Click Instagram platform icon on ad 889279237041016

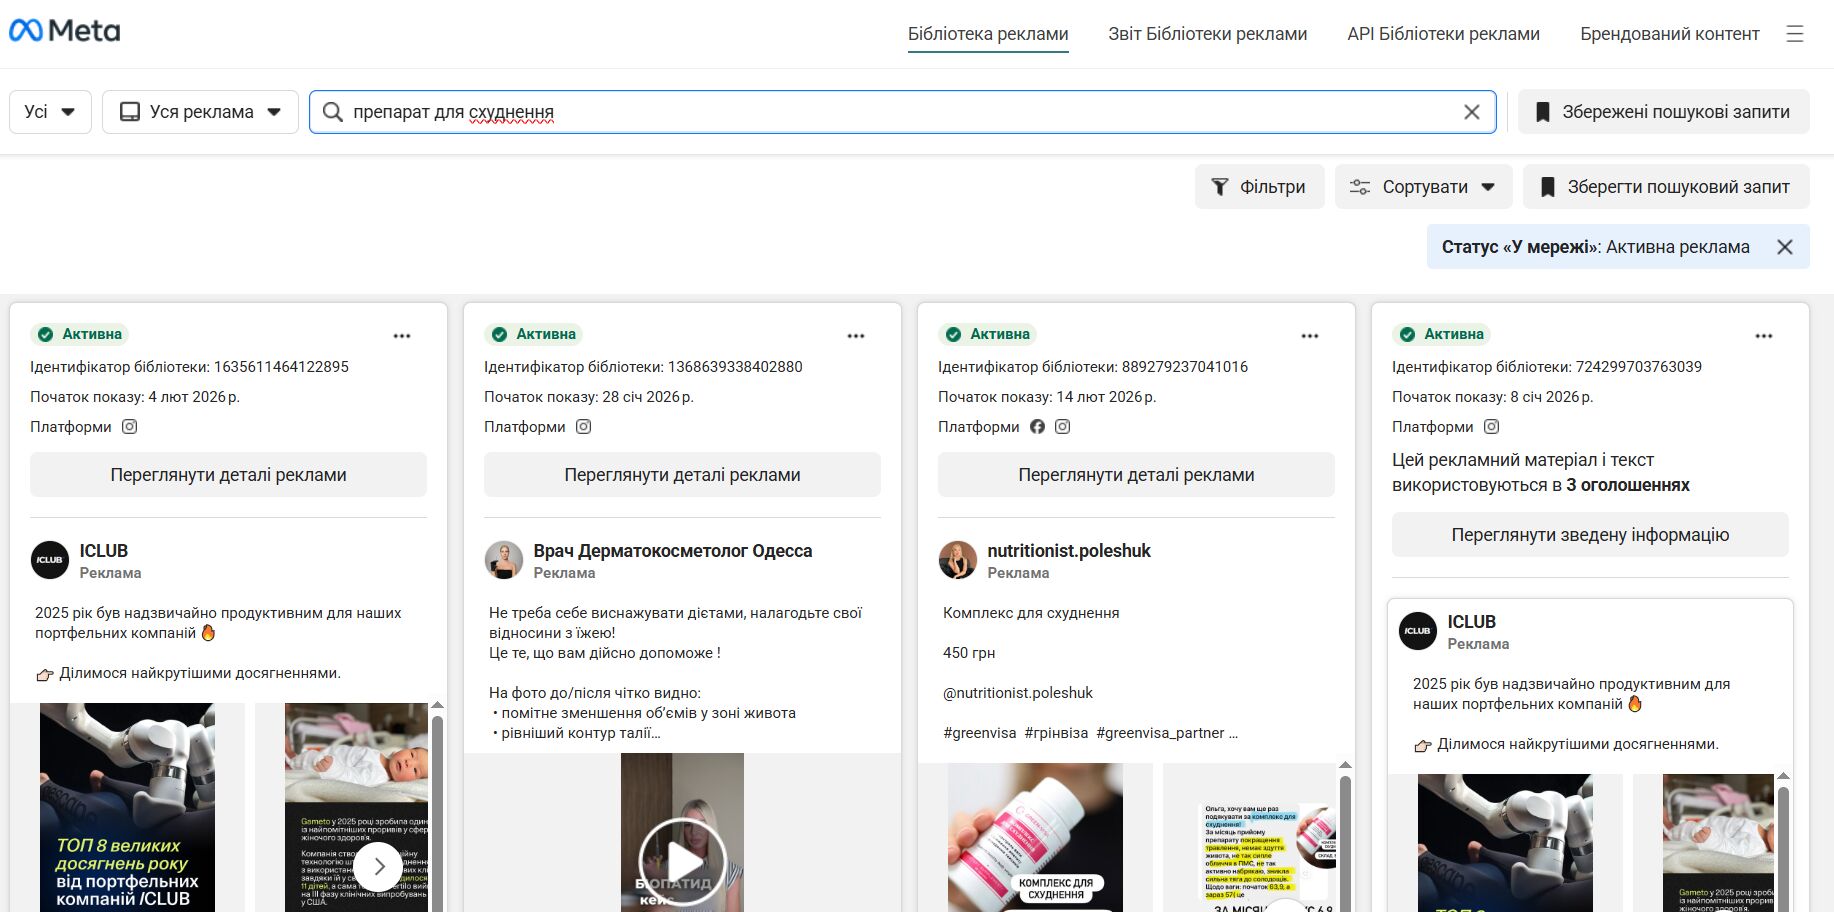[1063, 427]
